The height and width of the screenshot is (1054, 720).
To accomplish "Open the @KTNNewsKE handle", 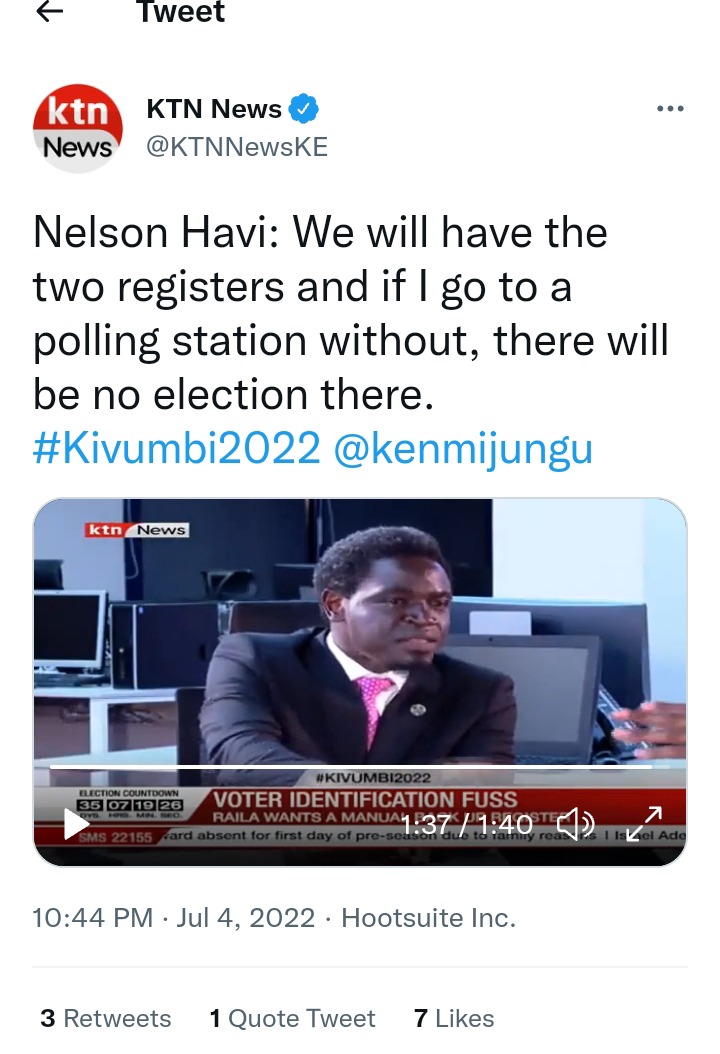I will [237, 147].
